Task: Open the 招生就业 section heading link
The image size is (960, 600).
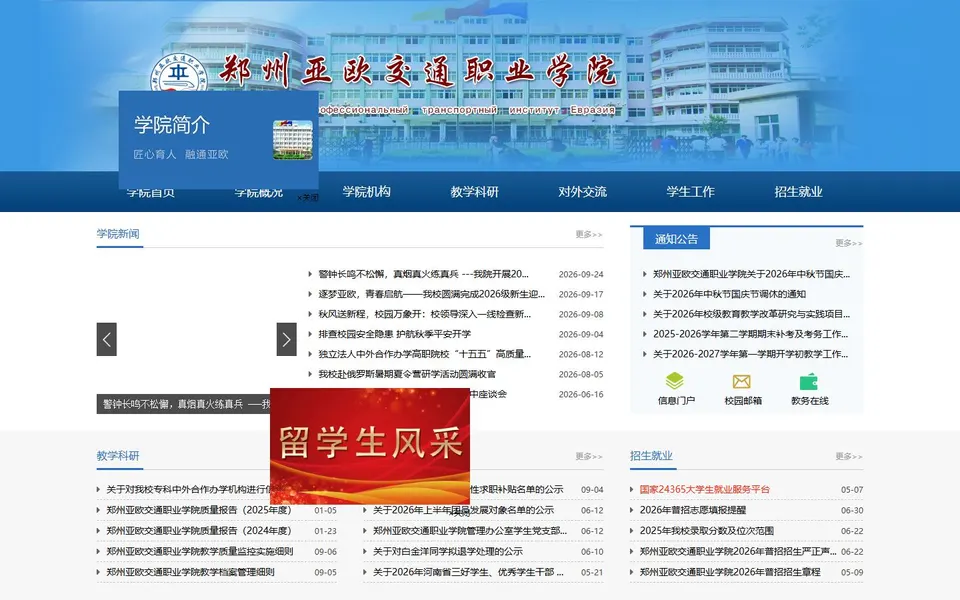Action: (651, 456)
